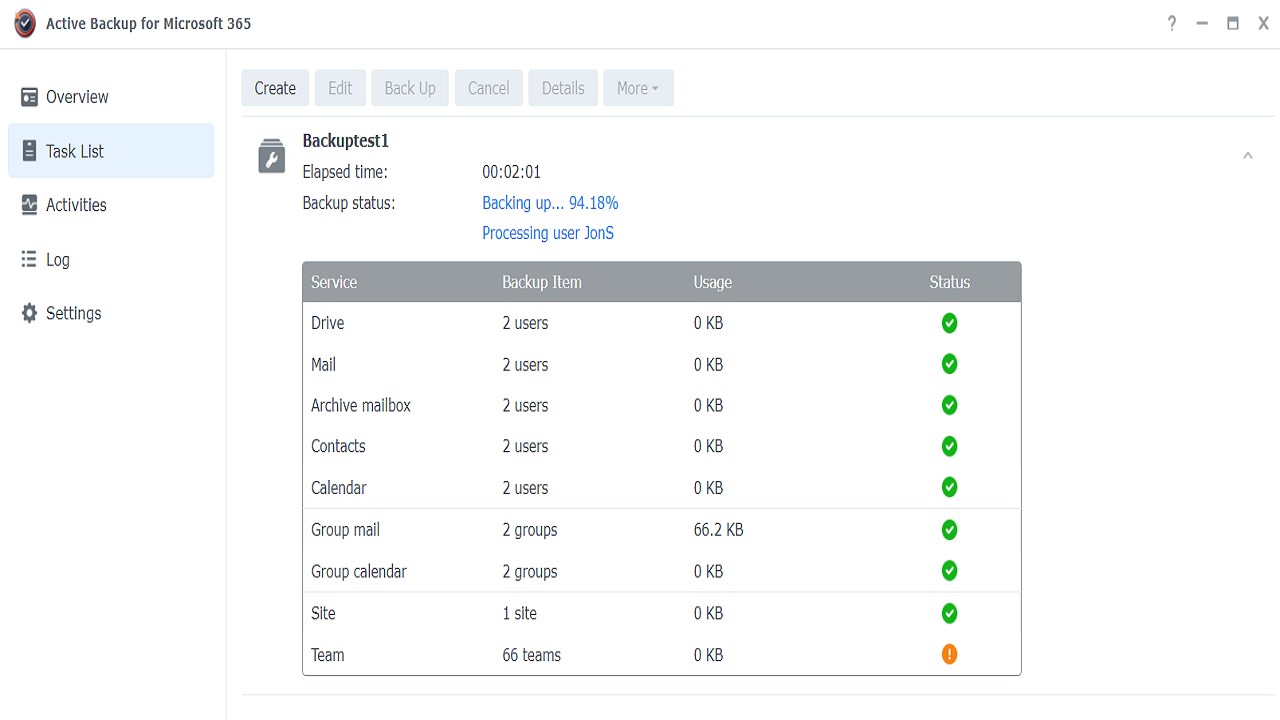Image resolution: width=1280 pixels, height=720 pixels.
Task: Click the Create button
Action: 275,88
